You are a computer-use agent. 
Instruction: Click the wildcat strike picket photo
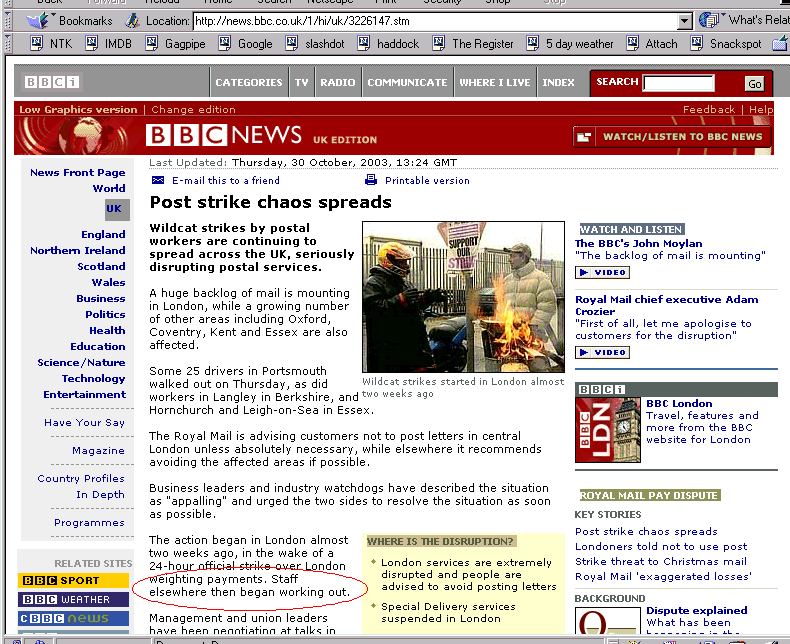click(464, 297)
